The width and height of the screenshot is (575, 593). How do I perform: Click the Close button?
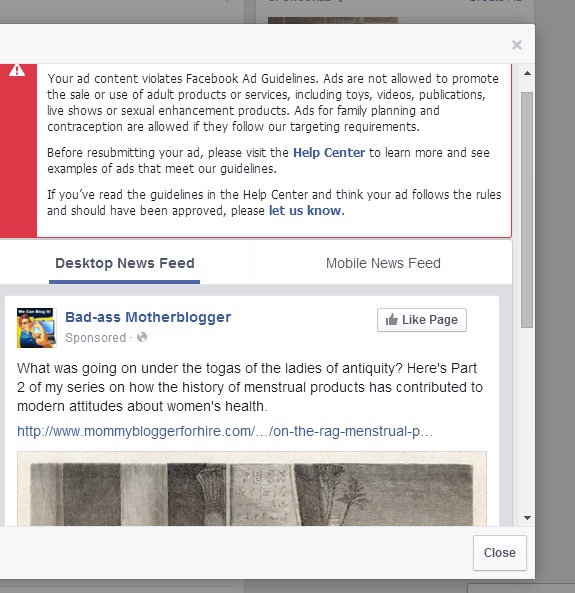tap(500, 553)
